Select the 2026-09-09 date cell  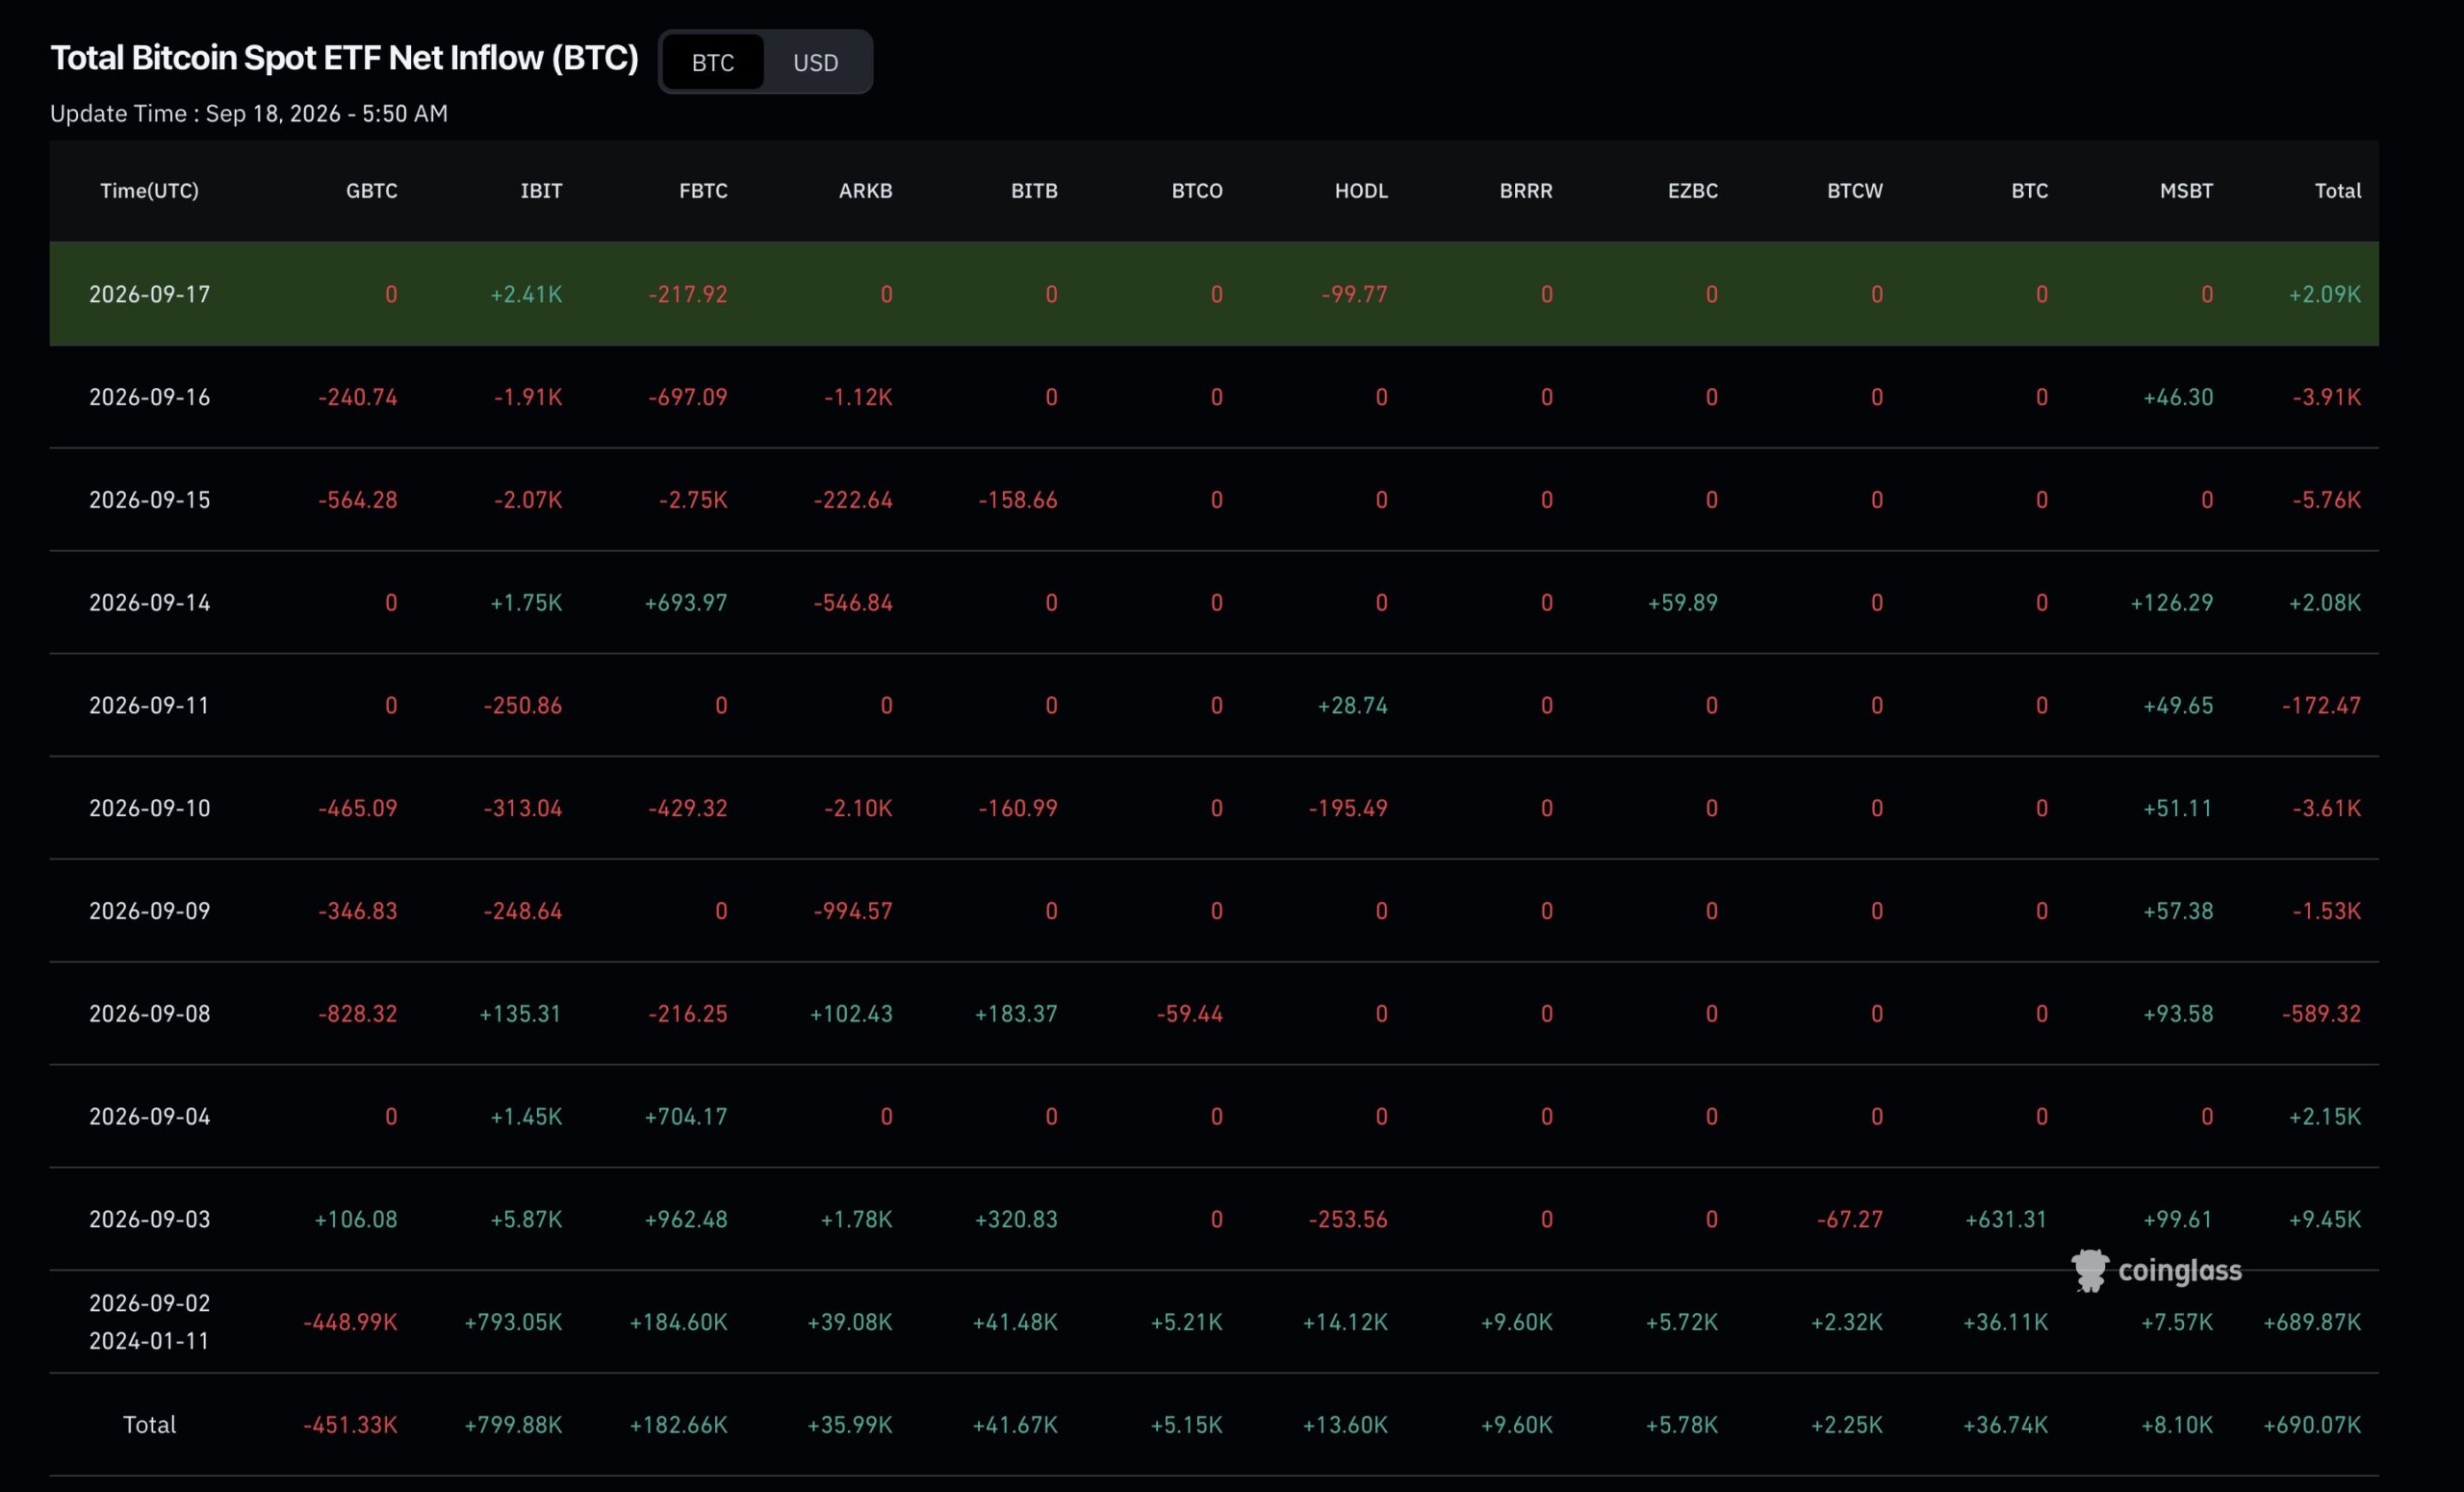pos(149,911)
